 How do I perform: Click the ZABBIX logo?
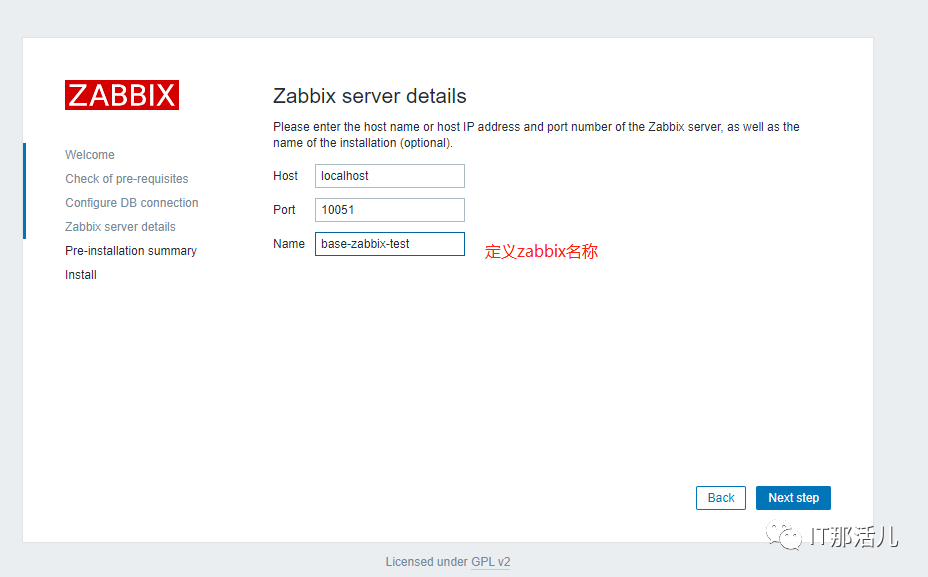(x=122, y=95)
